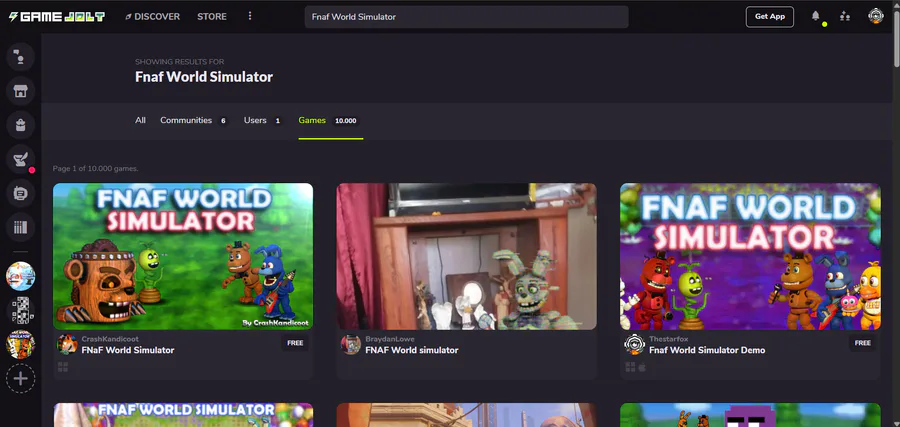Image resolution: width=900 pixels, height=427 pixels.
Task: Open CrashKandicoot's avatar
Action: (x=67, y=344)
